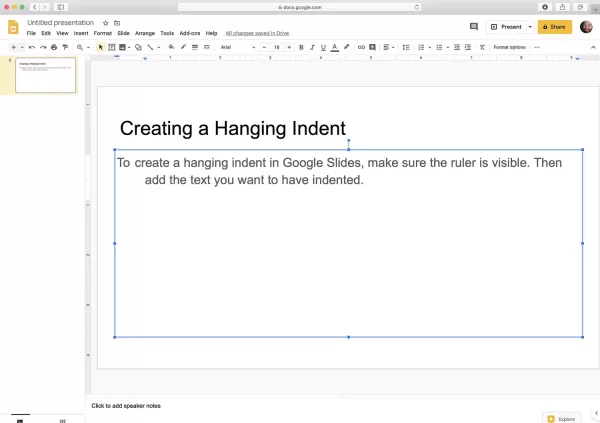
Task: Collapse menus with the toolbar chevron
Action: click(x=593, y=47)
